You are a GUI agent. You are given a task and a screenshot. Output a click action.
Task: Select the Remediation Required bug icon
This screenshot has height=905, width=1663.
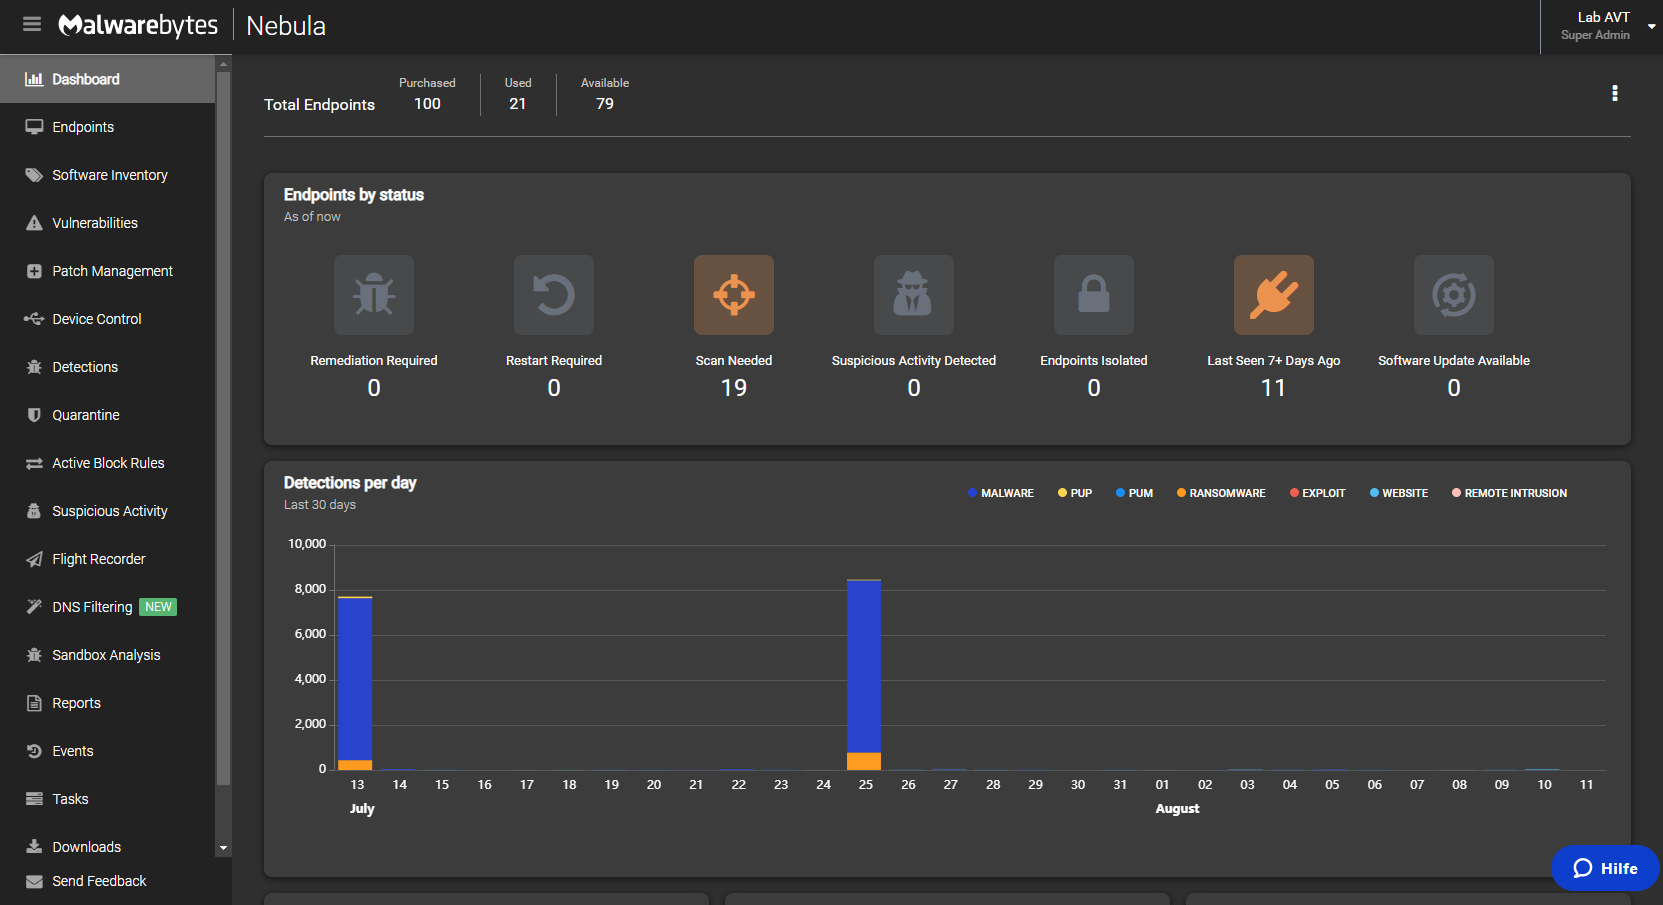(x=374, y=295)
